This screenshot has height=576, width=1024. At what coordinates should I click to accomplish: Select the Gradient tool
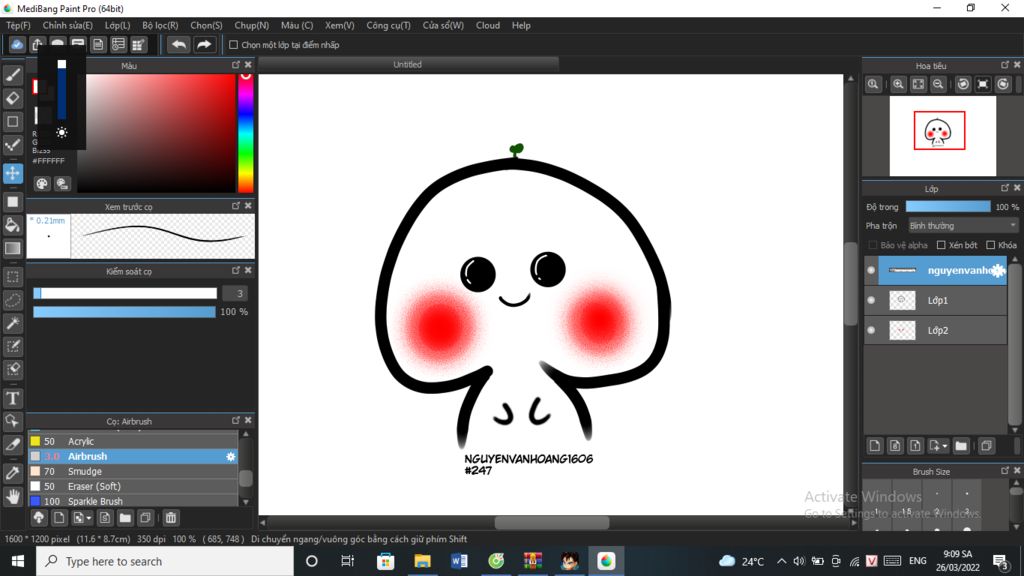[12, 248]
